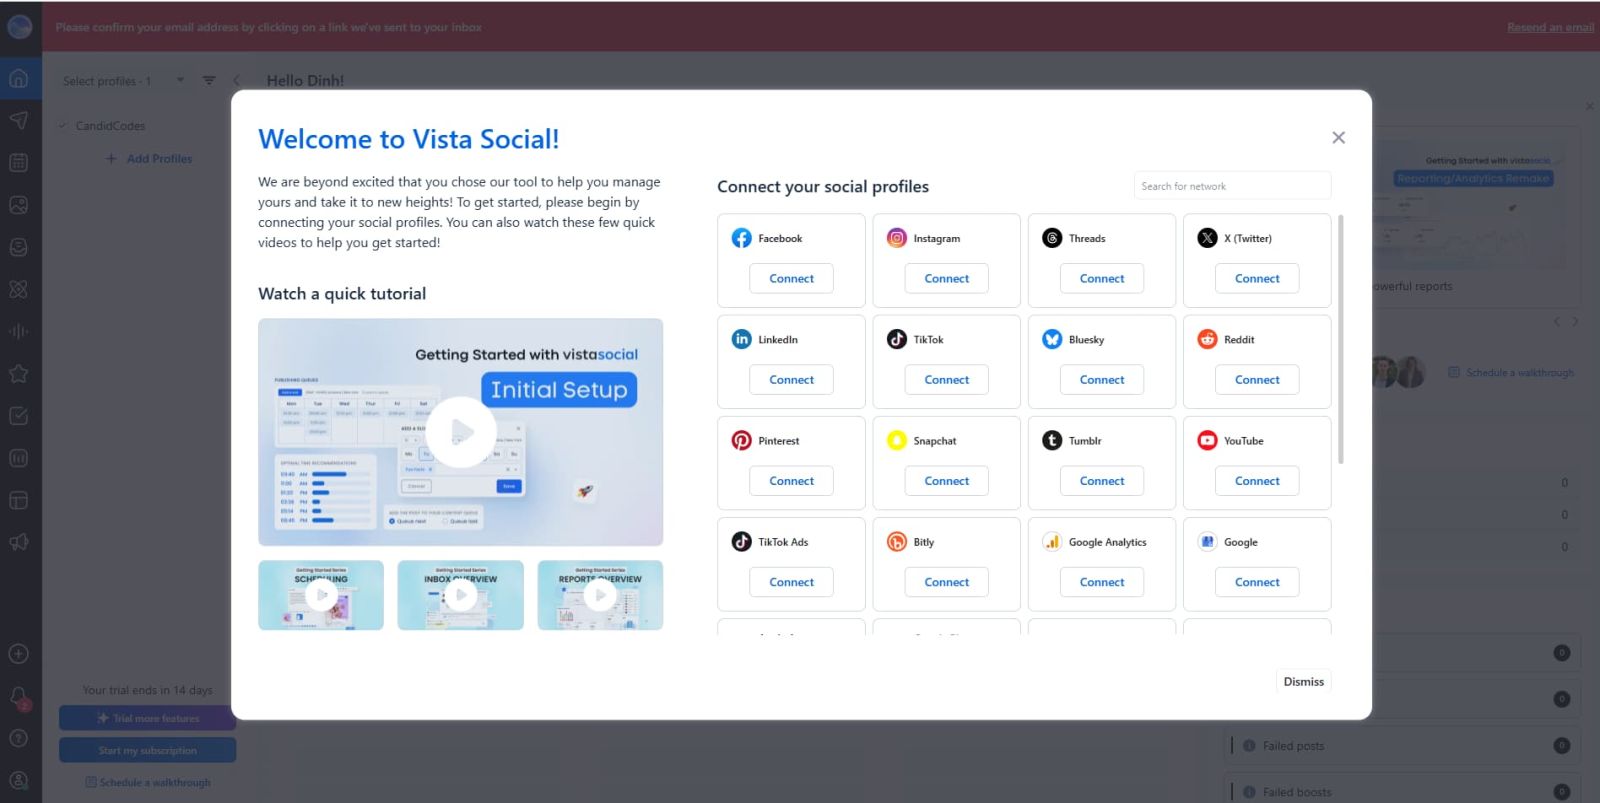Connect a Google Analytics account

pos(1102,582)
